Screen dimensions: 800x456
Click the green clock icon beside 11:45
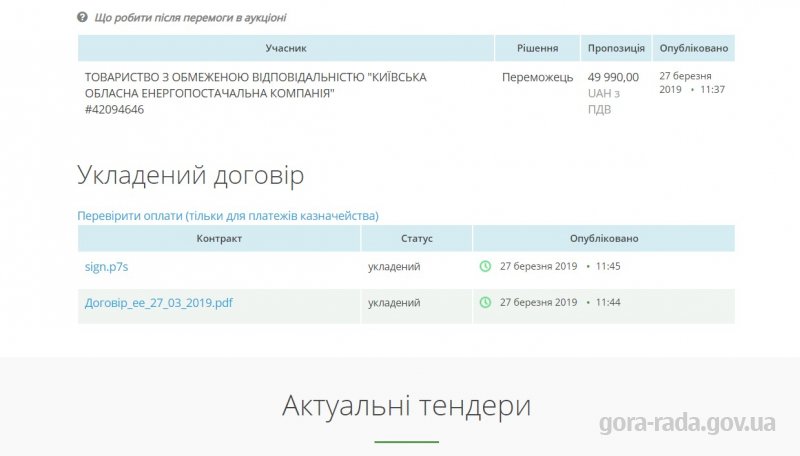coord(485,266)
